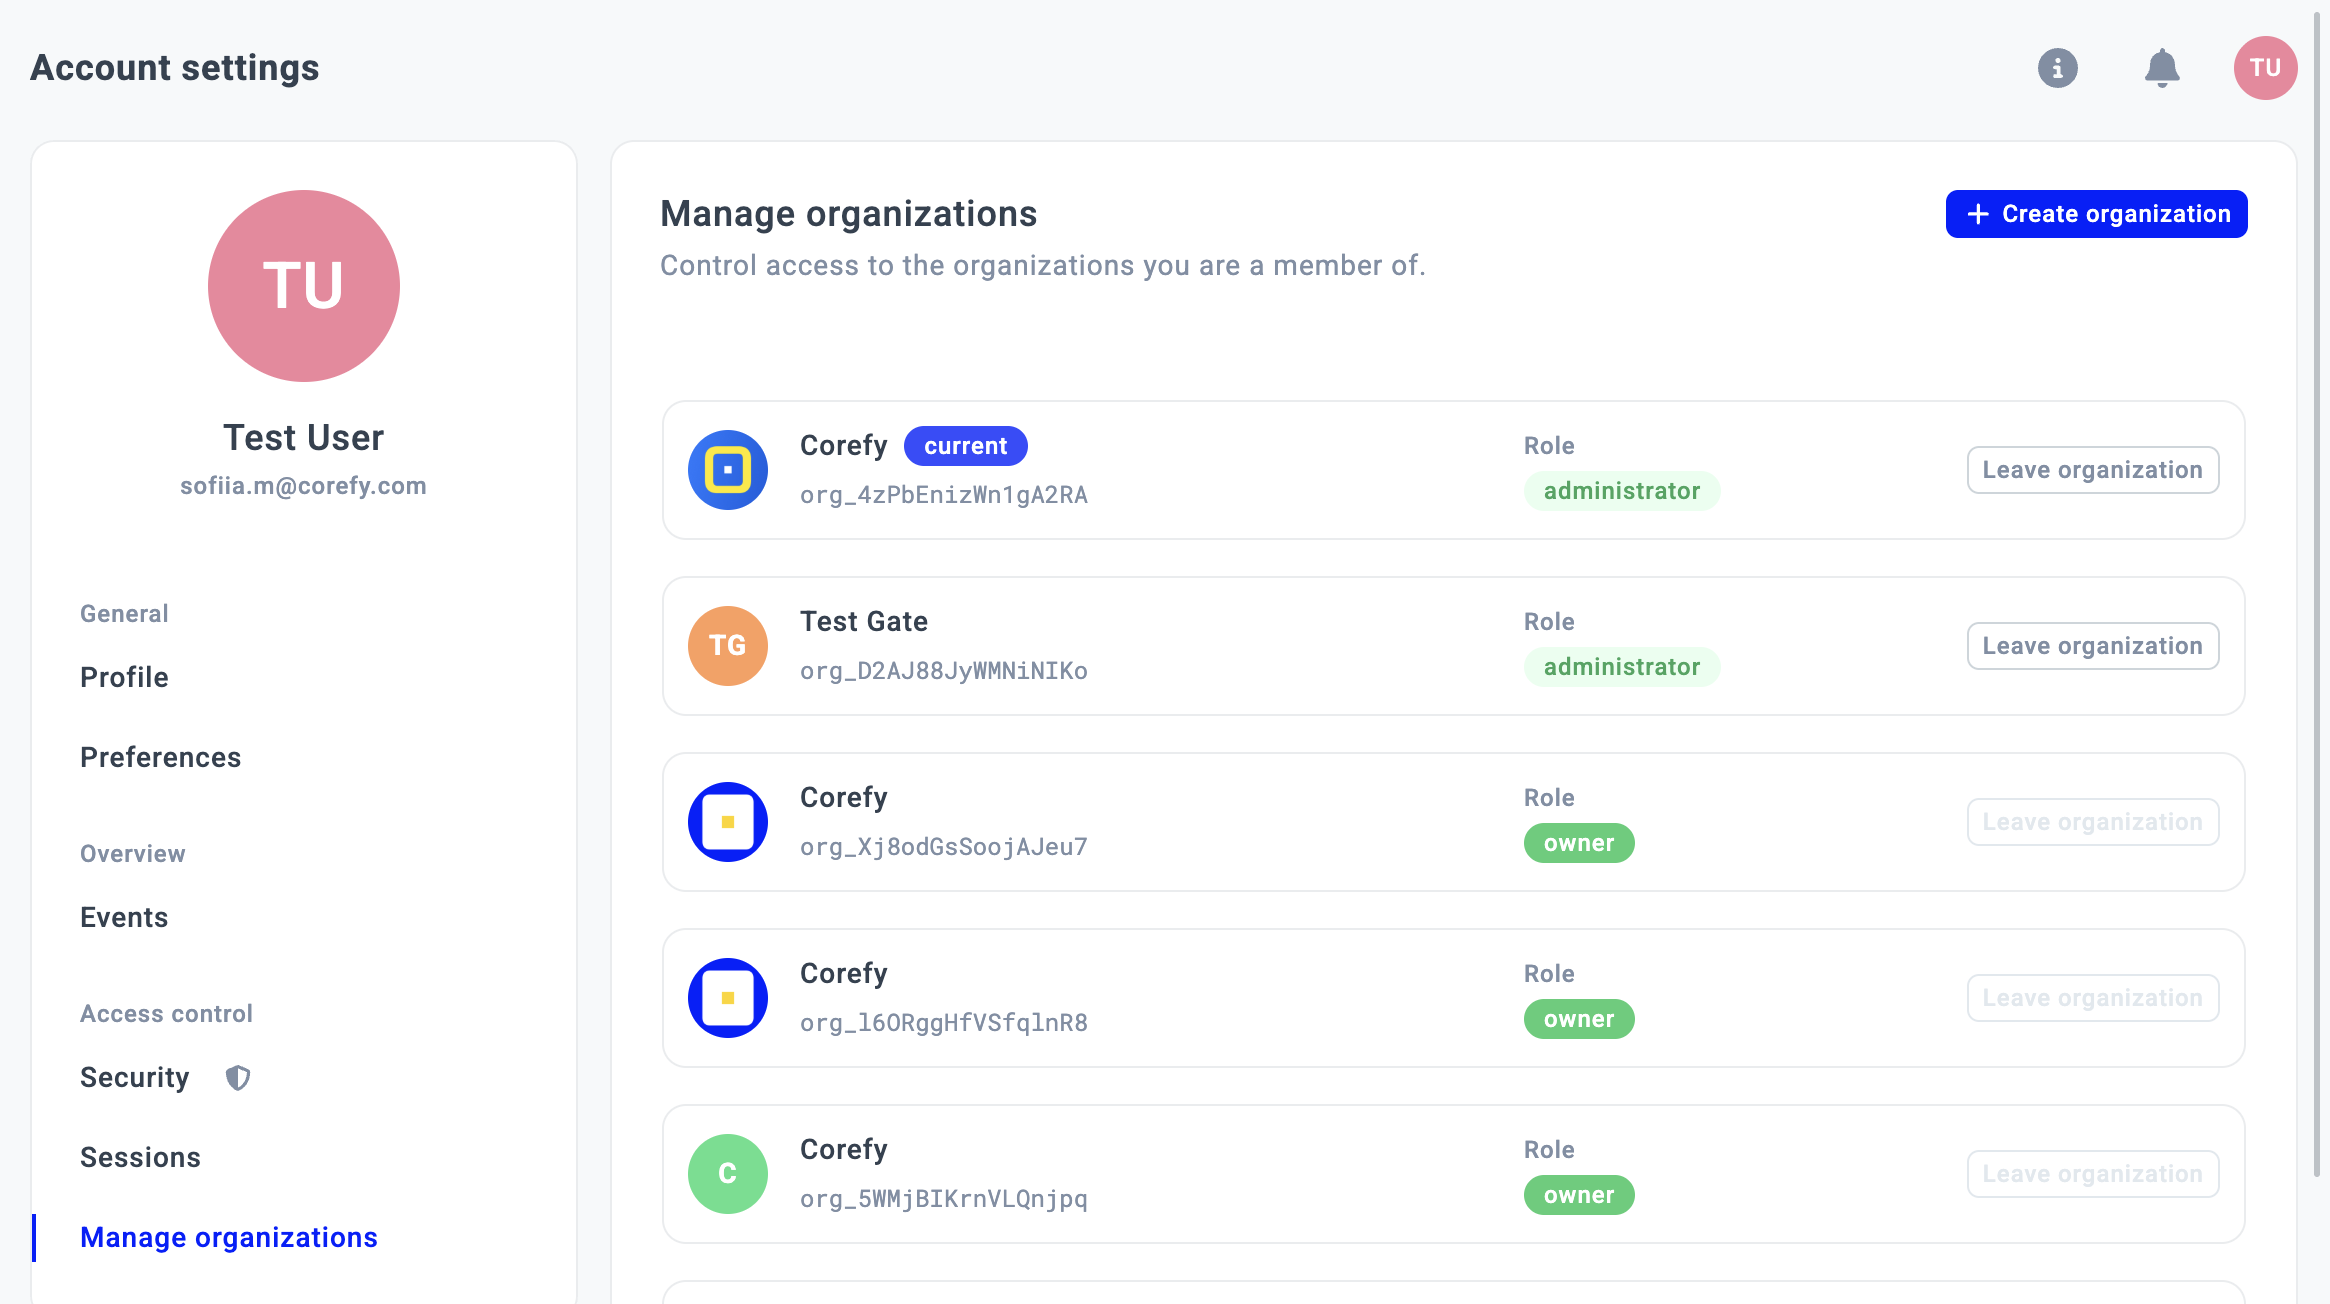Click the current Corefy organization logo
Screen dimensions: 2330x1304
[x=727, y=470]
